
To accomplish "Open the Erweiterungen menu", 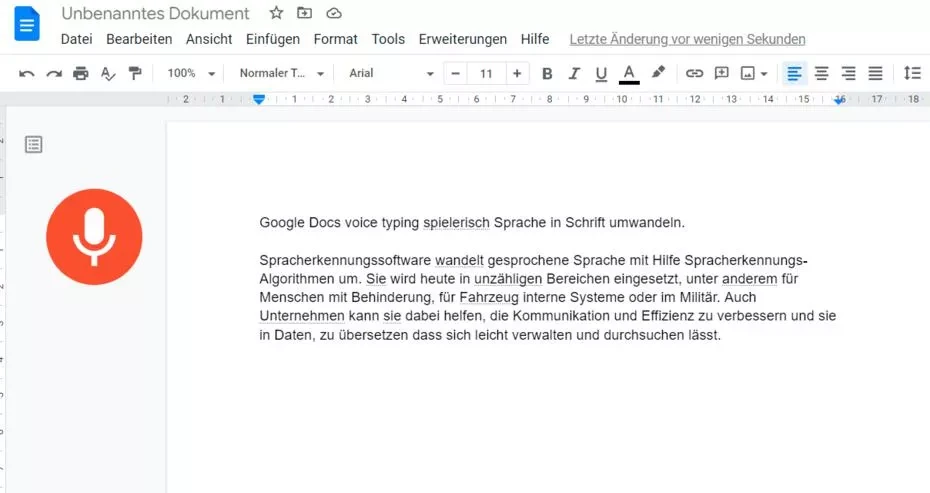I will [x=463, y=39].
